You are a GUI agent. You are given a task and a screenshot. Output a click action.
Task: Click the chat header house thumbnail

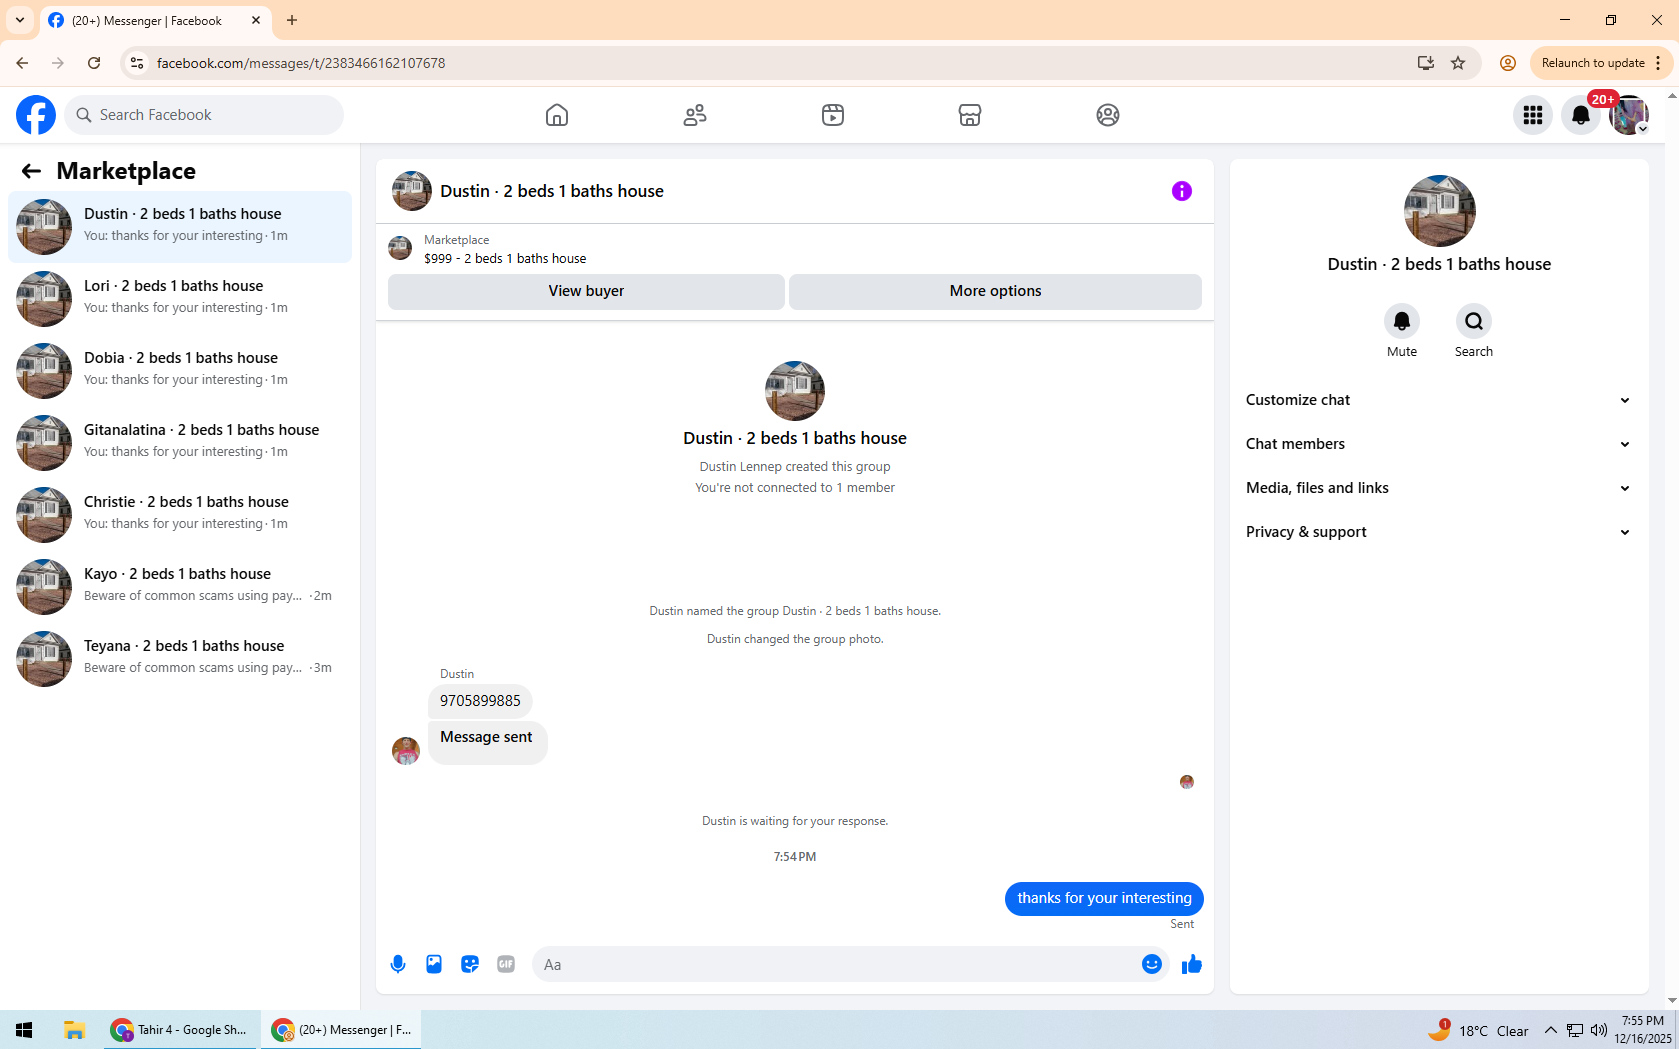click(x=412, y=191)
